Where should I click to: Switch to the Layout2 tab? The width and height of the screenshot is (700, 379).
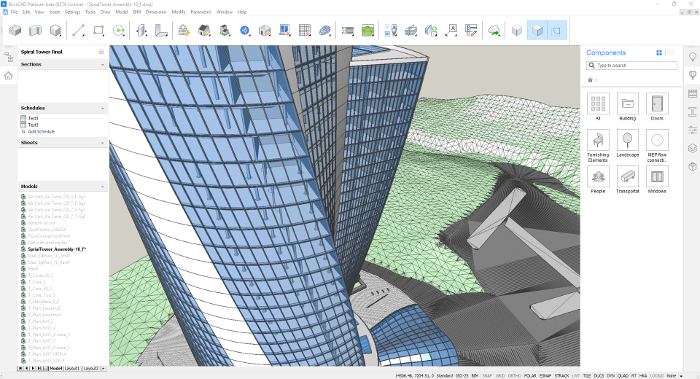click(91, 368)
